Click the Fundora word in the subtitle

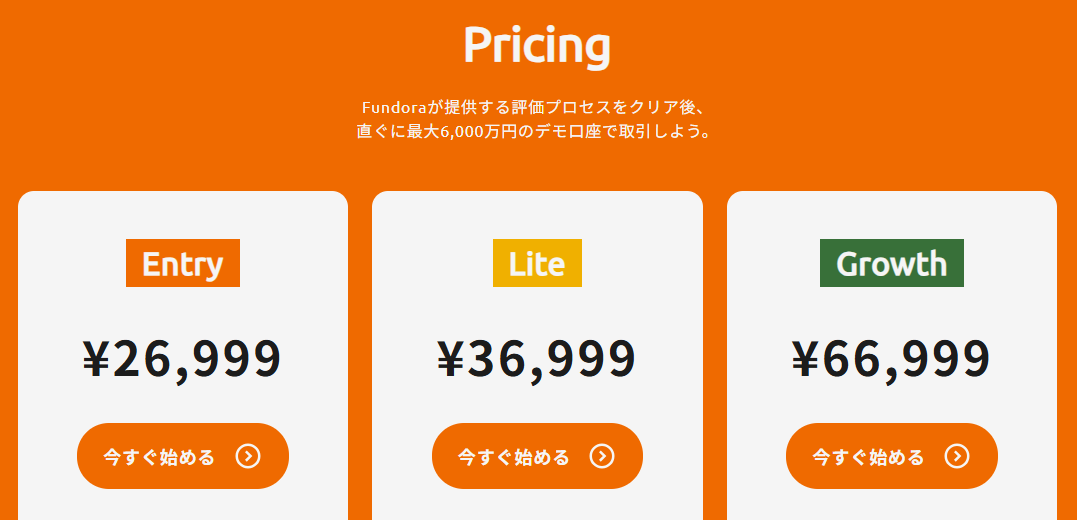coord(395,108)
